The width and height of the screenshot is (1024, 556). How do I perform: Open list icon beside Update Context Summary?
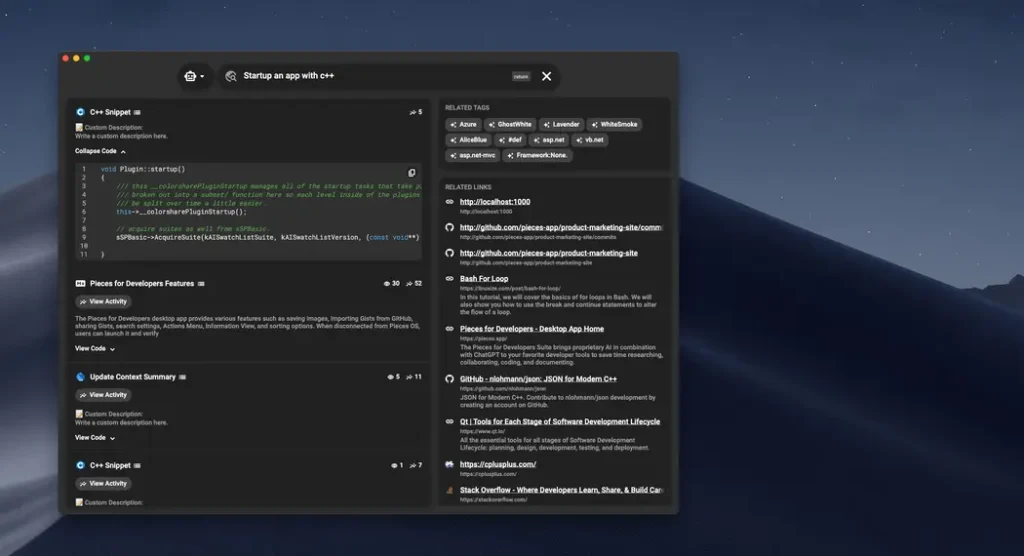tap(182, 377)
